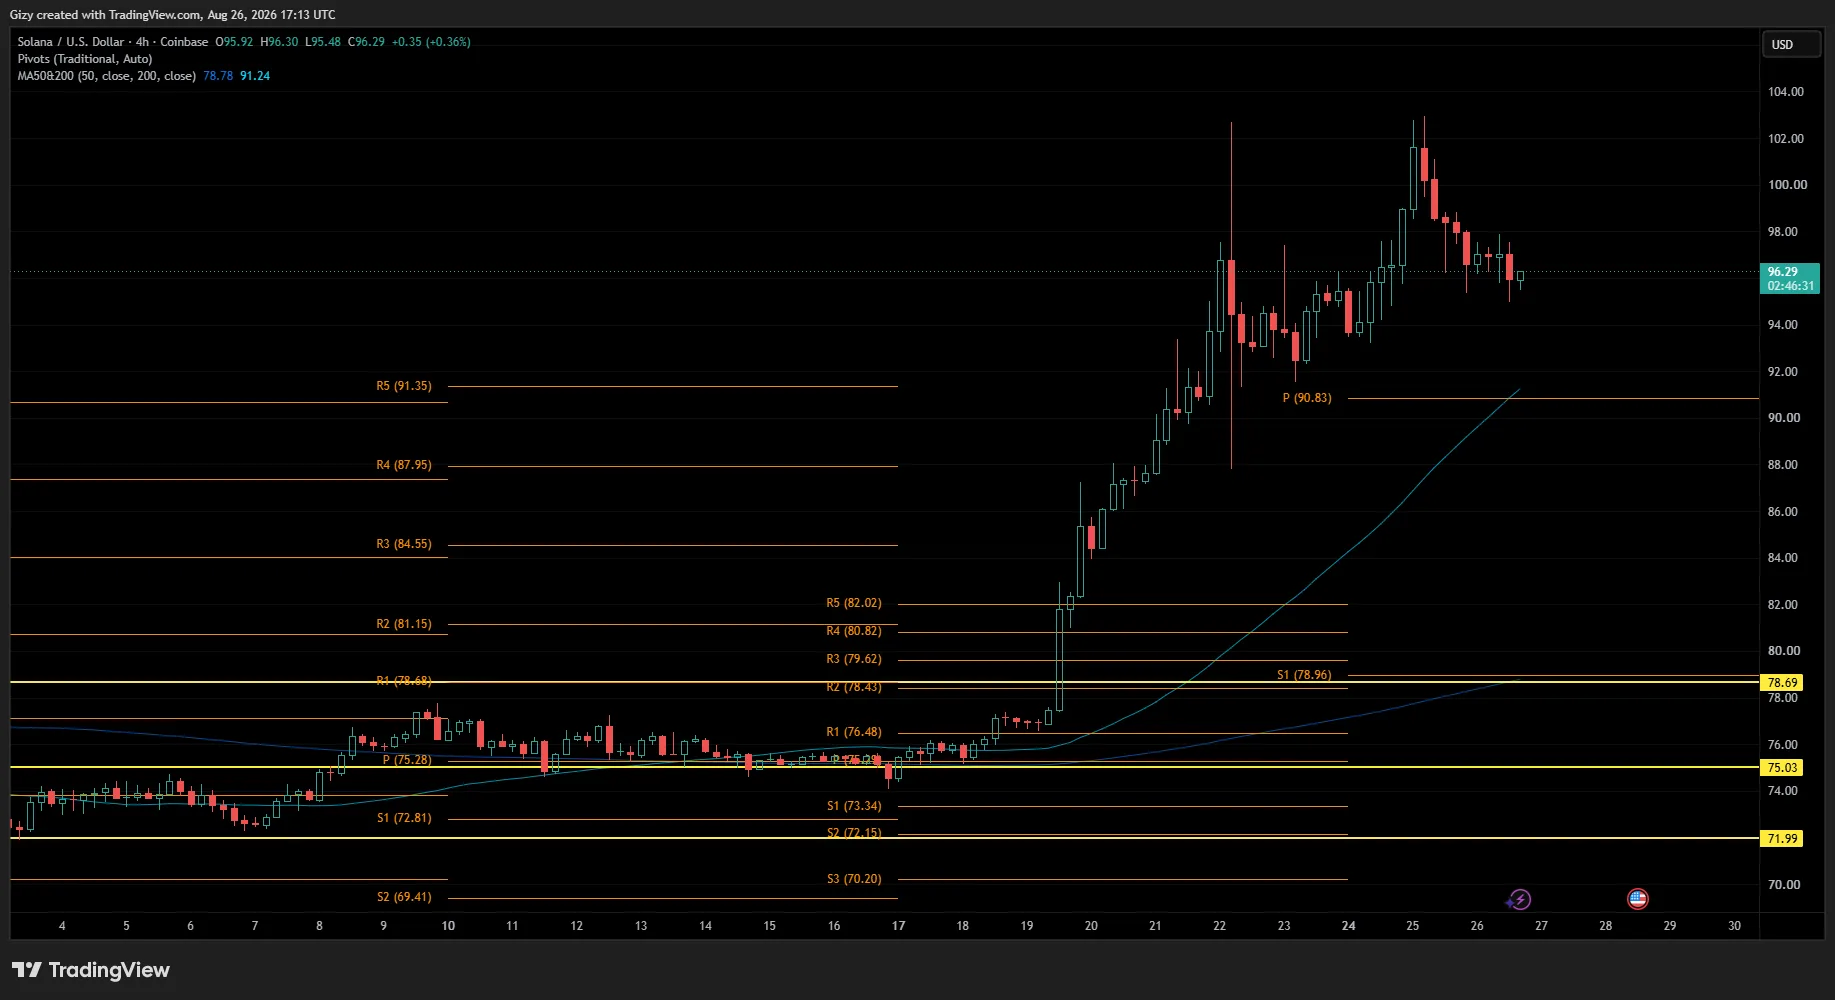
Task: Click the yellow 71.99 price label
Action: [1782, 839]
